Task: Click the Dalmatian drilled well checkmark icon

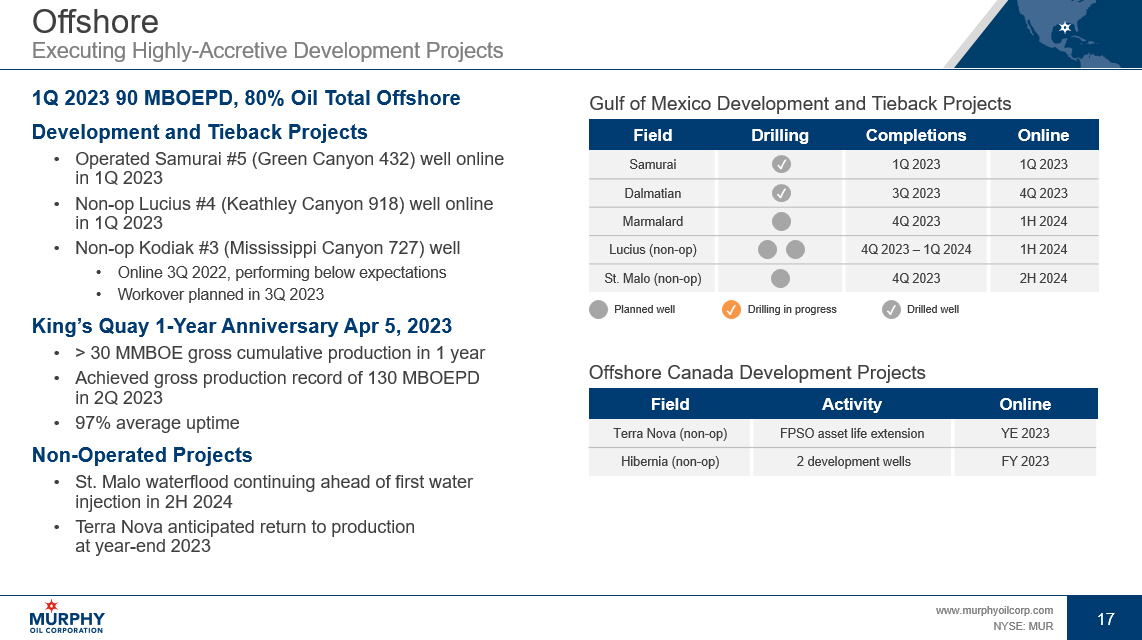Action: click(x=781, y=194)
